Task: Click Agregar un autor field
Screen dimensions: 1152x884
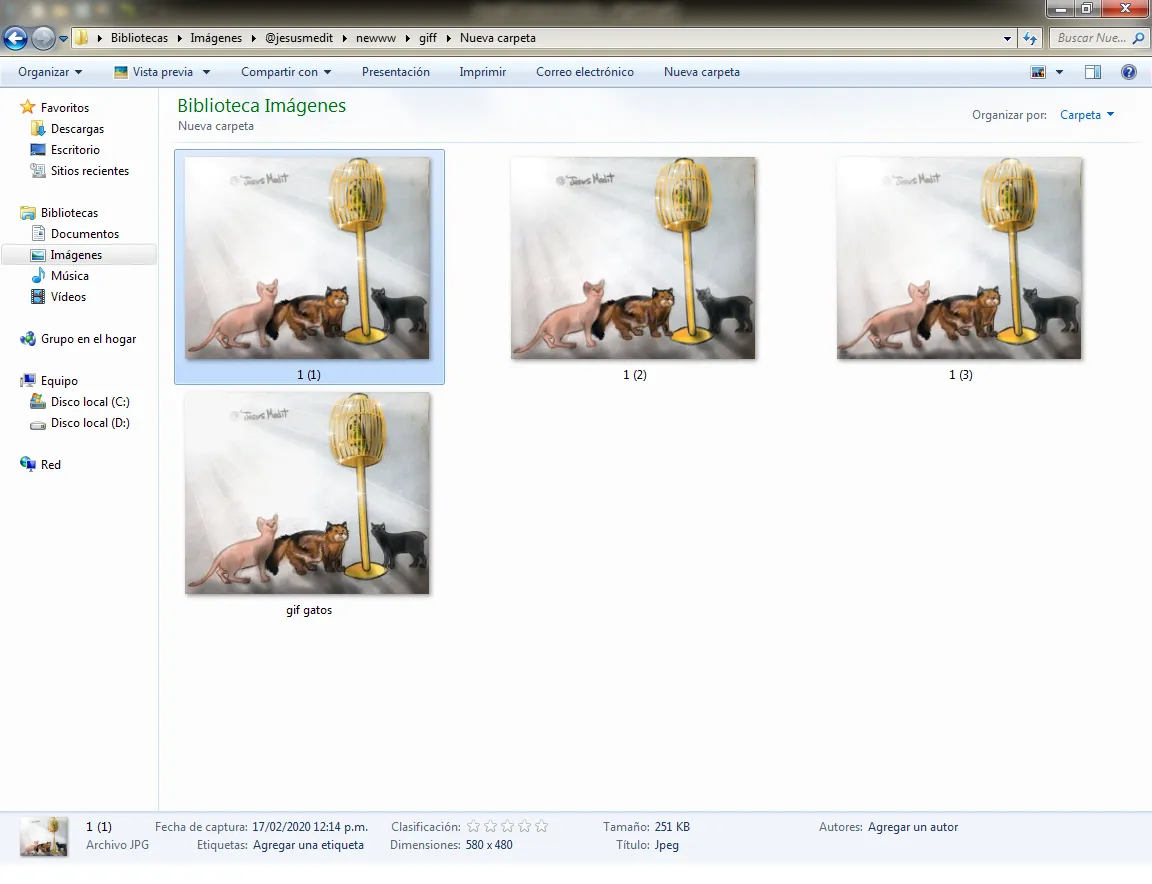Action: 912,827
